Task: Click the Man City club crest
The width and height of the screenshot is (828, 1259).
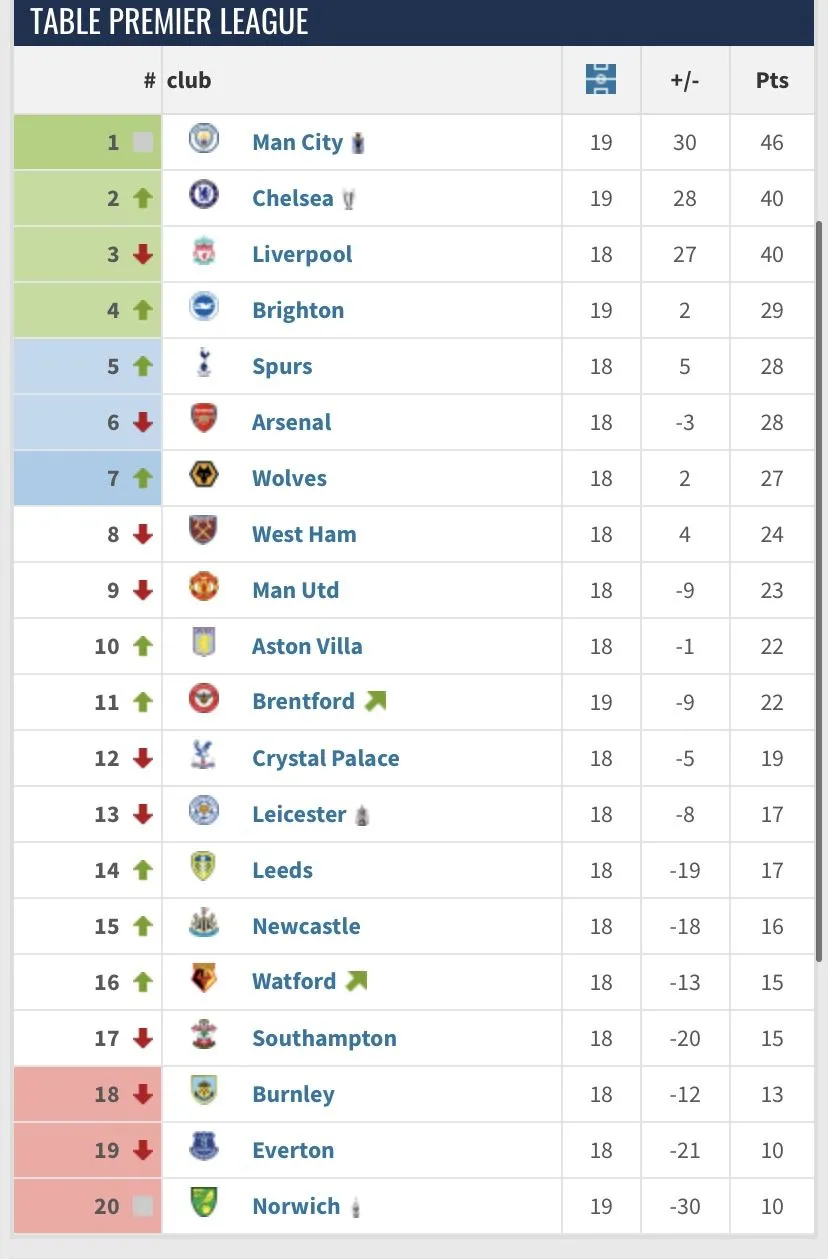Action: 204,141
